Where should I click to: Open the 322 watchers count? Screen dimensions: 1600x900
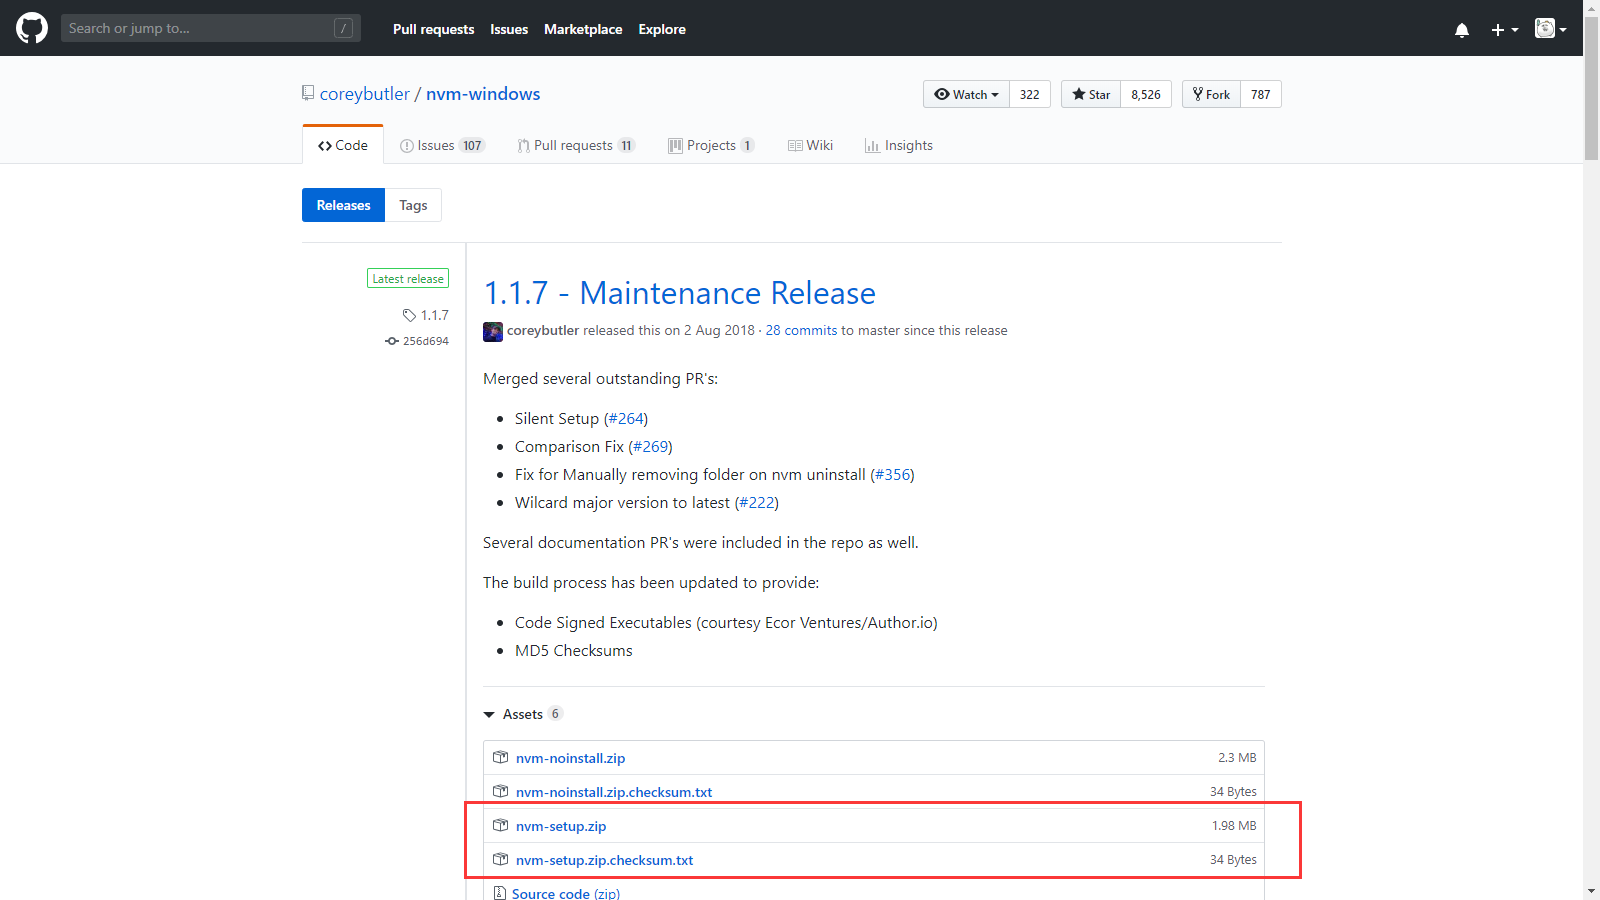coord(1030,94)
